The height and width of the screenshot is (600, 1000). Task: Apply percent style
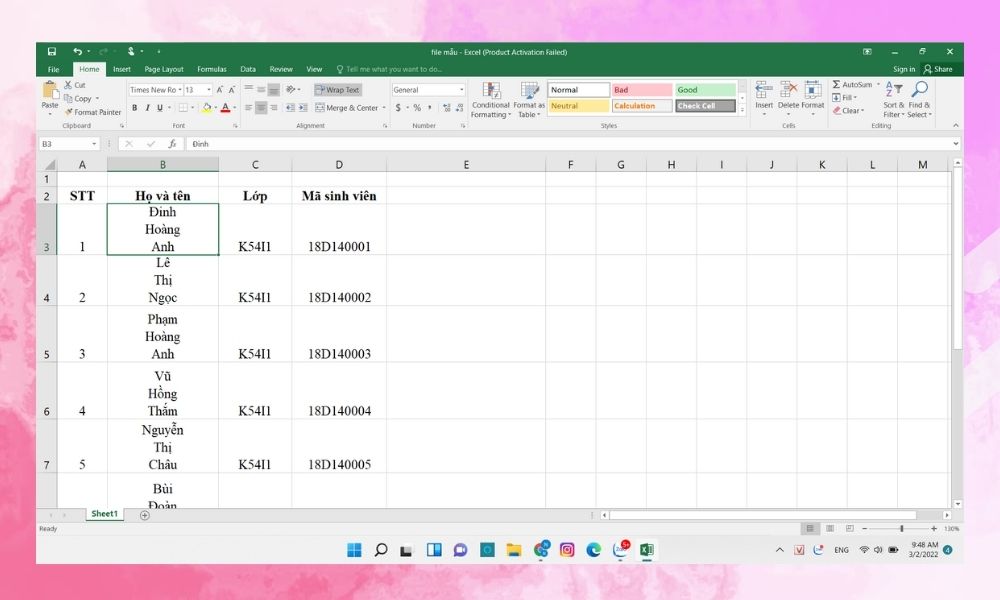pos(417,108)
